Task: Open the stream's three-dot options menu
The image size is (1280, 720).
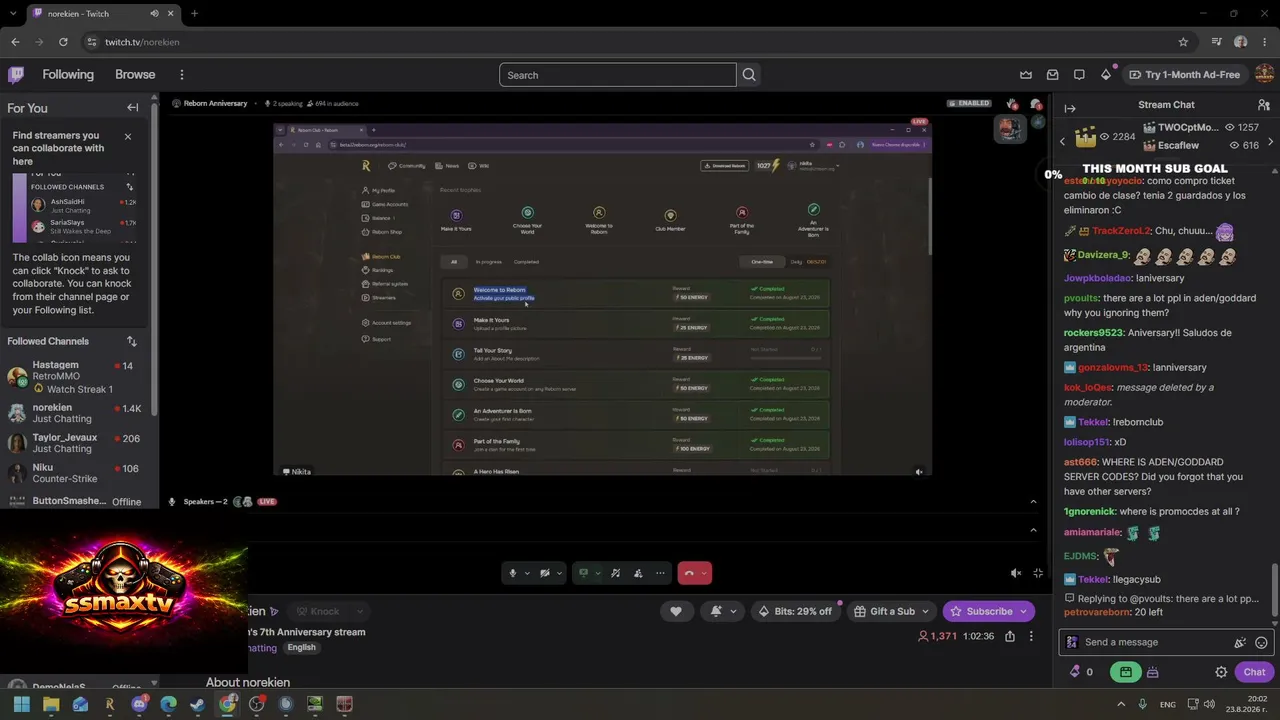Action: tap(1031, 636)
